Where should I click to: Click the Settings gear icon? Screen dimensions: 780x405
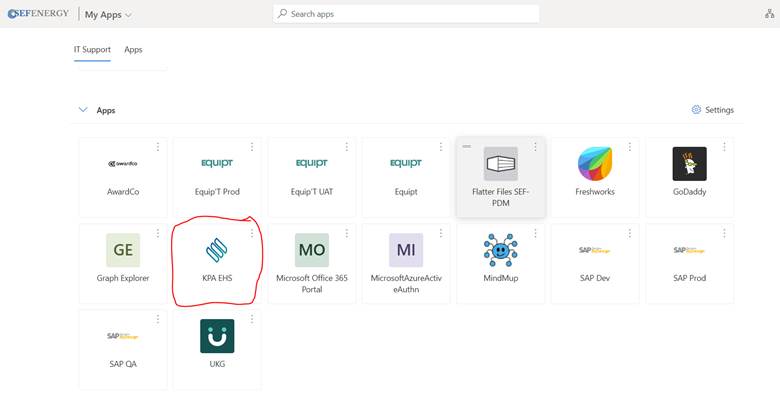pos(696,109)
